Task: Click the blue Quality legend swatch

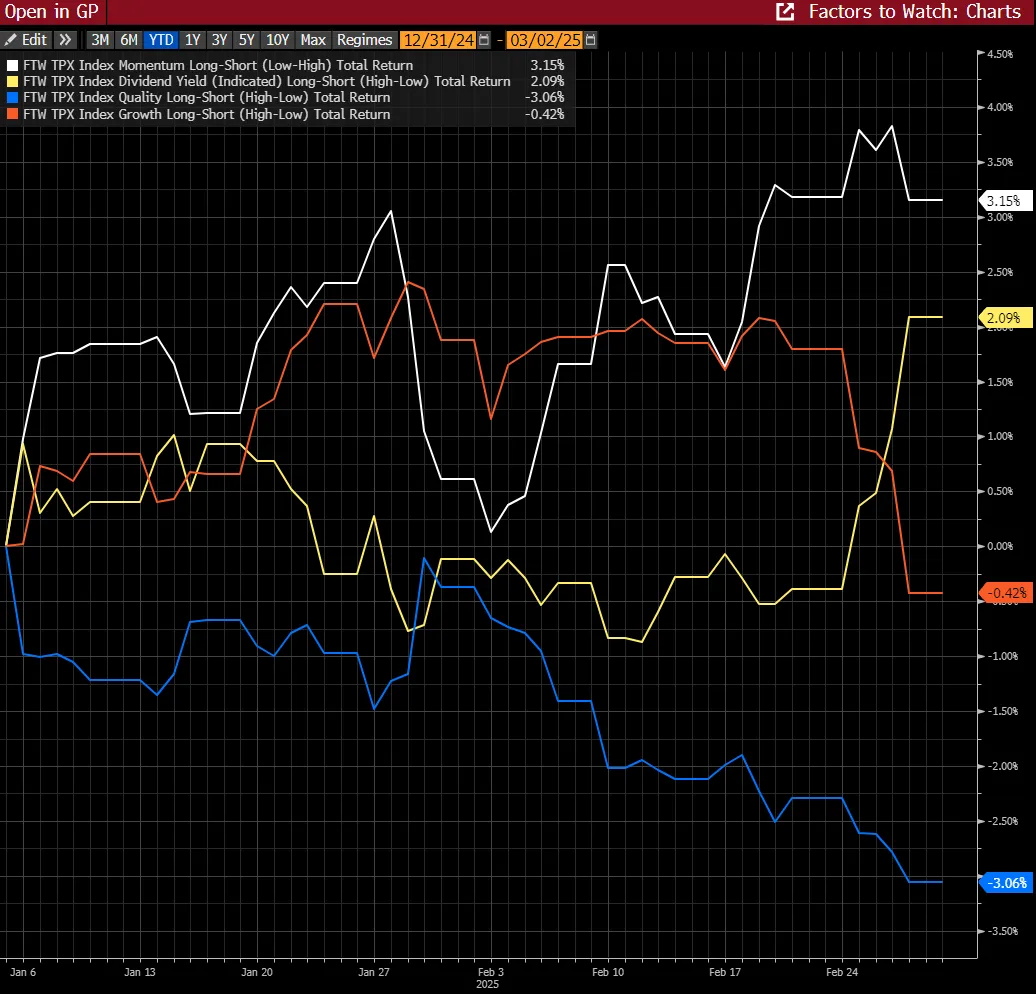Action: (x=12, y=98)
